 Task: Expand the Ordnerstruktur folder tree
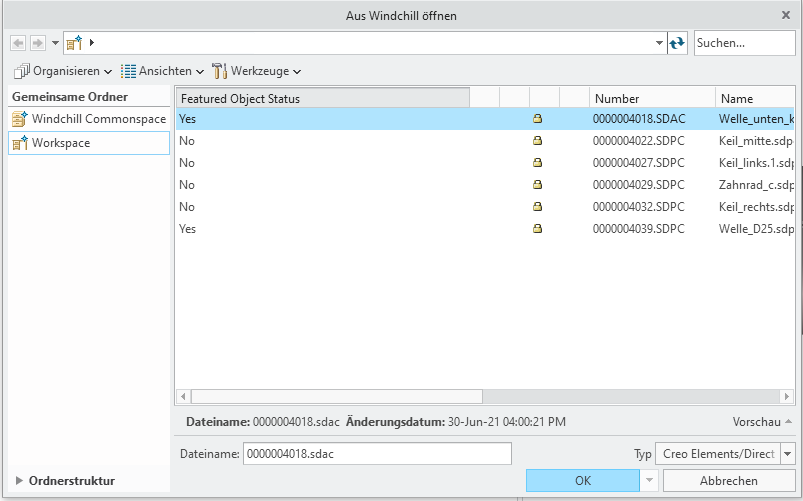[20, 481]
